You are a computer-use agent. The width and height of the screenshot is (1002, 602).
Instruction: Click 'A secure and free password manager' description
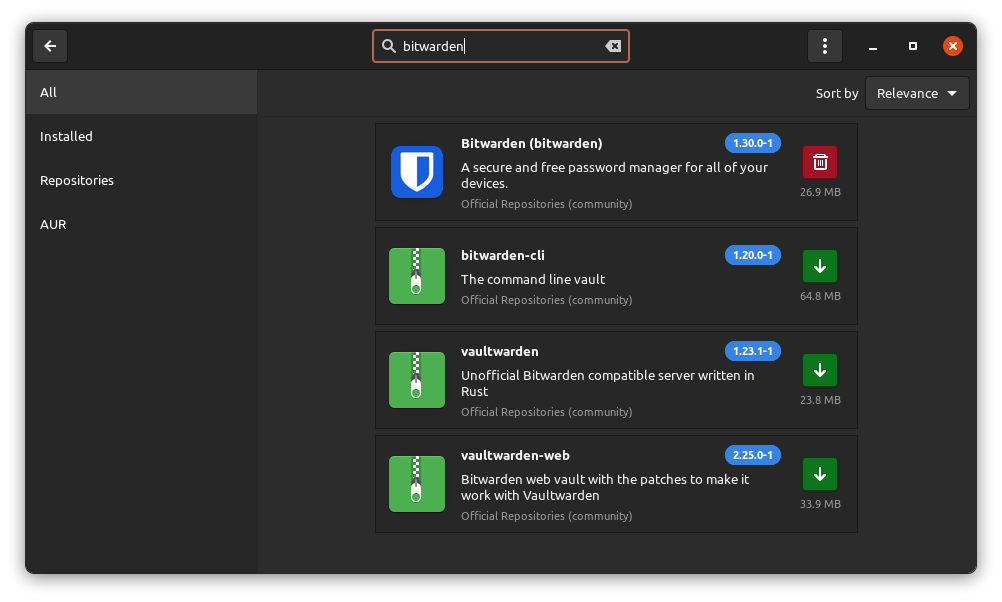[x=614, y=175]
